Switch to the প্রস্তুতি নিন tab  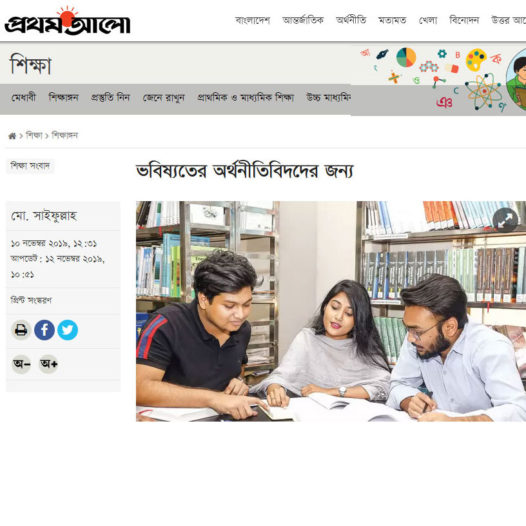click(110, 98)
